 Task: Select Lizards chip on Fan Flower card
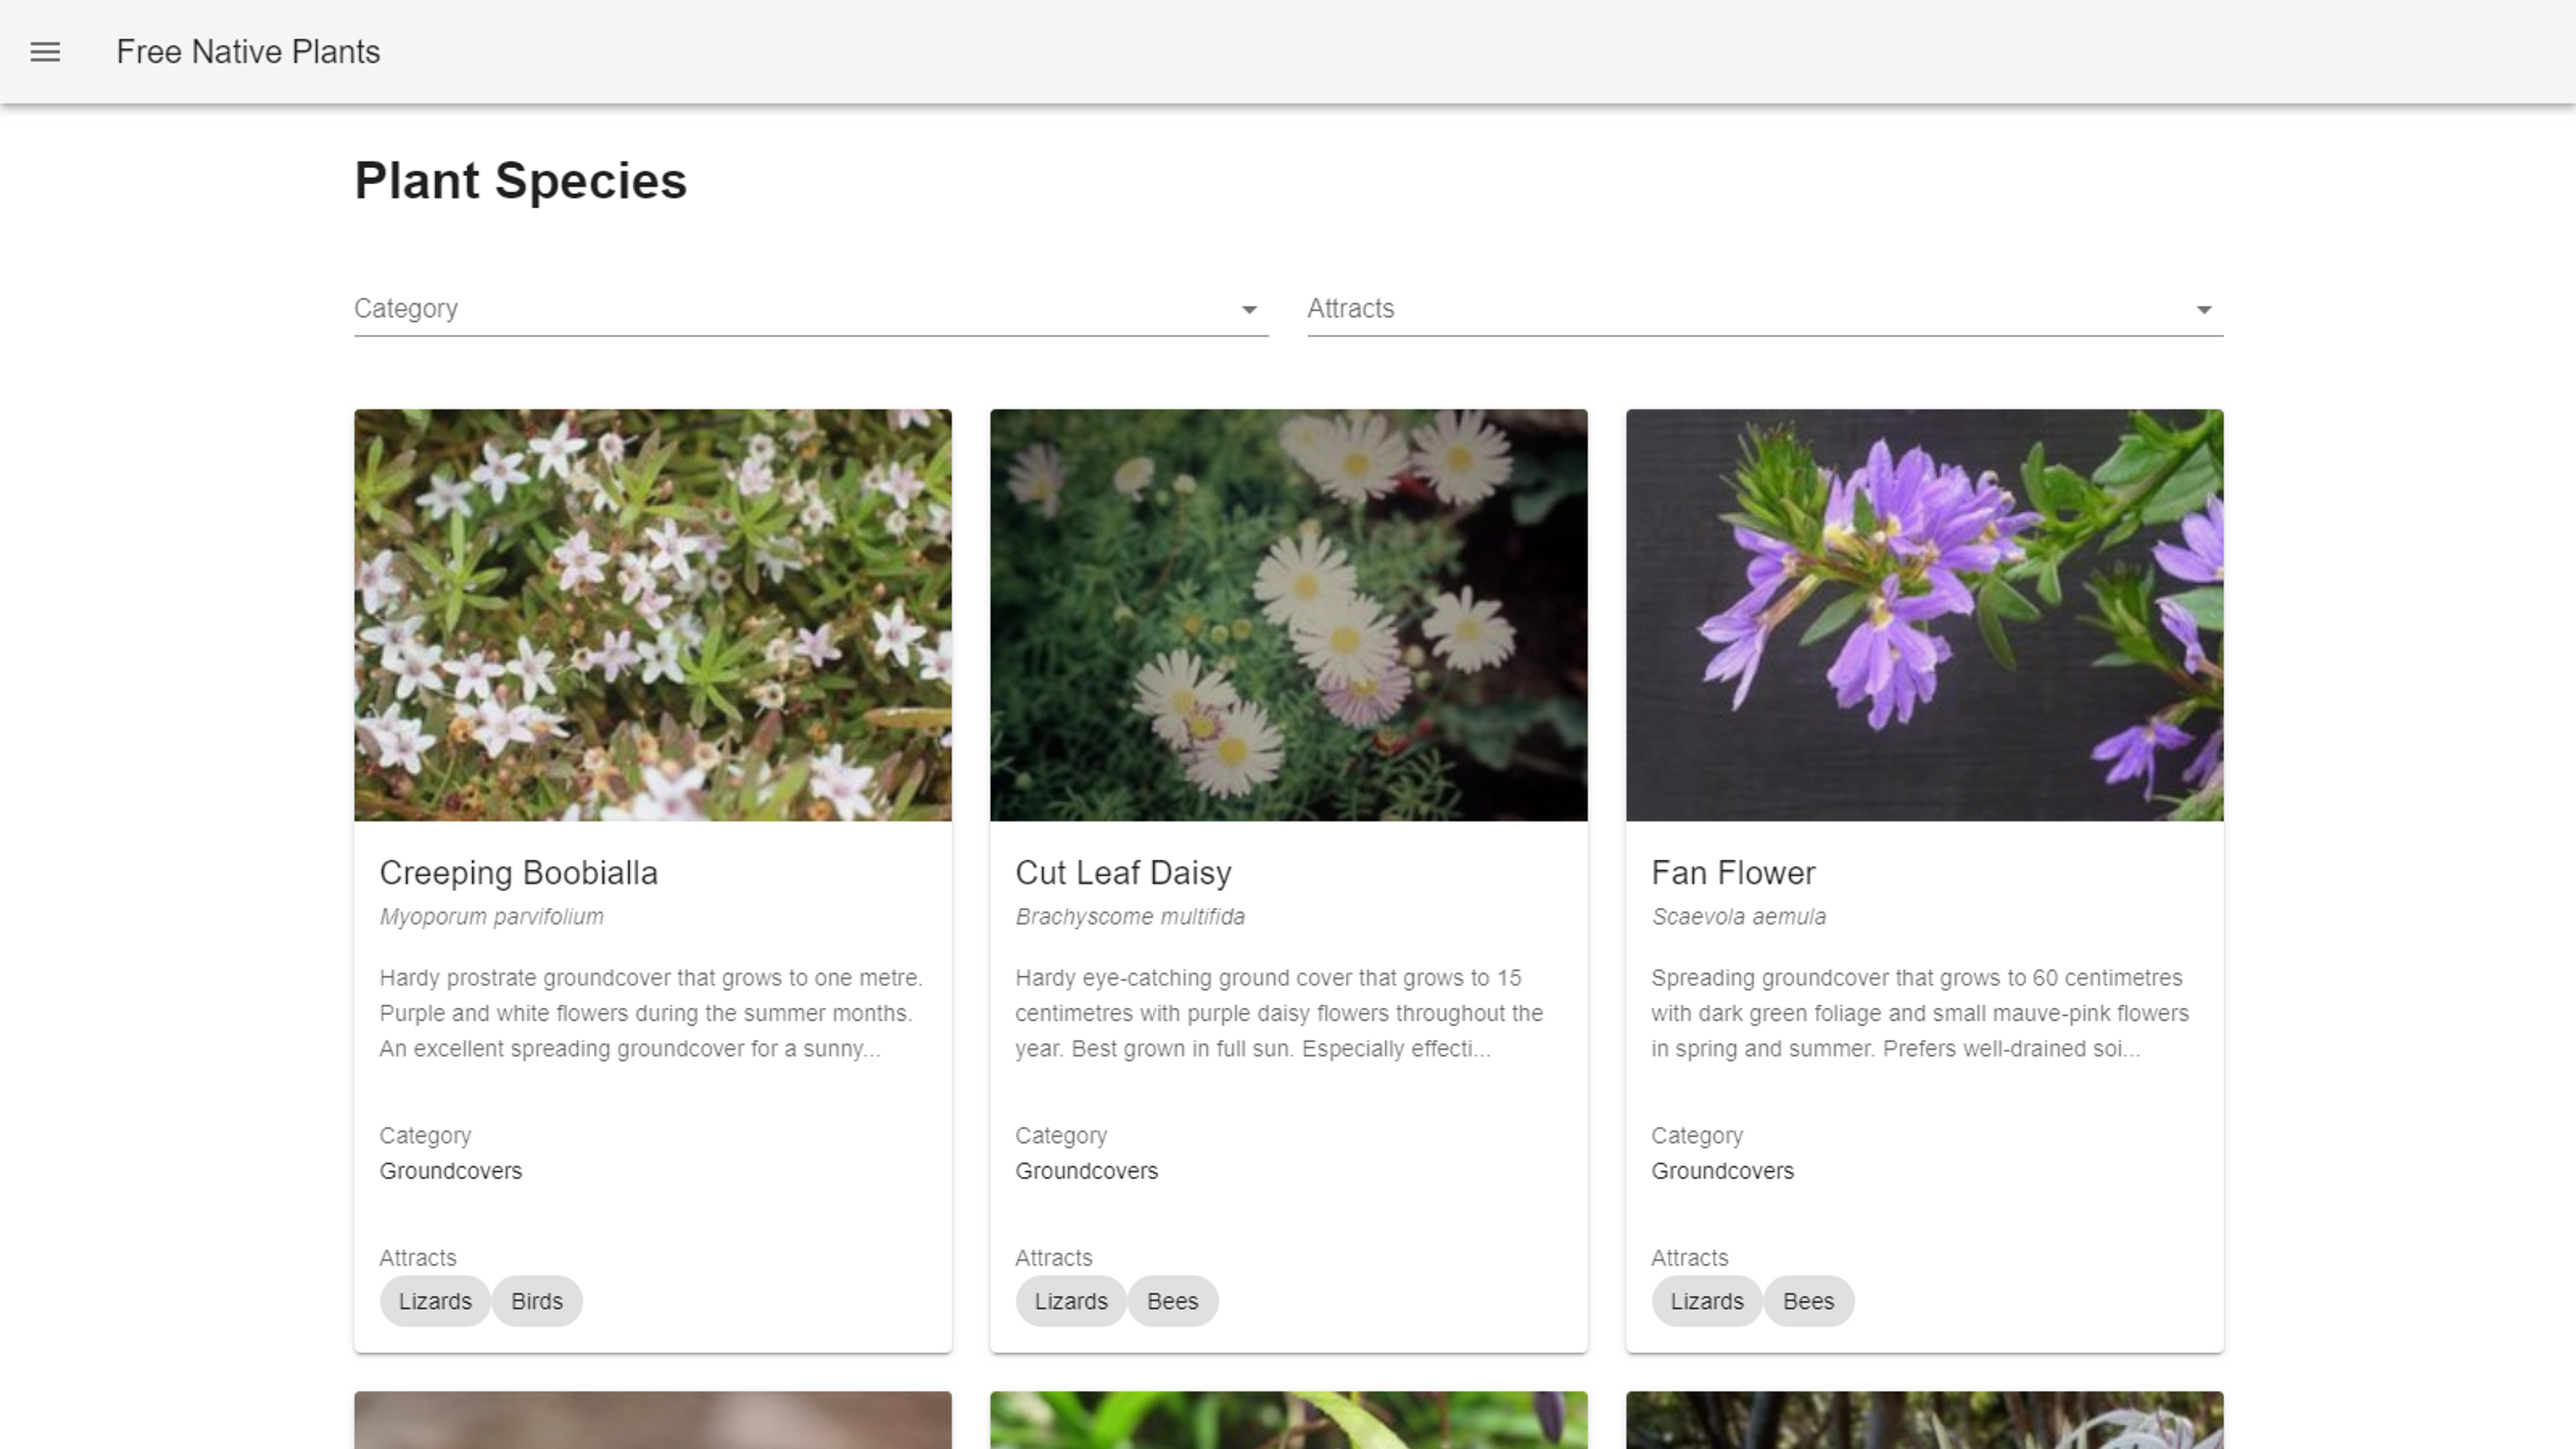click(1706, 1301)
